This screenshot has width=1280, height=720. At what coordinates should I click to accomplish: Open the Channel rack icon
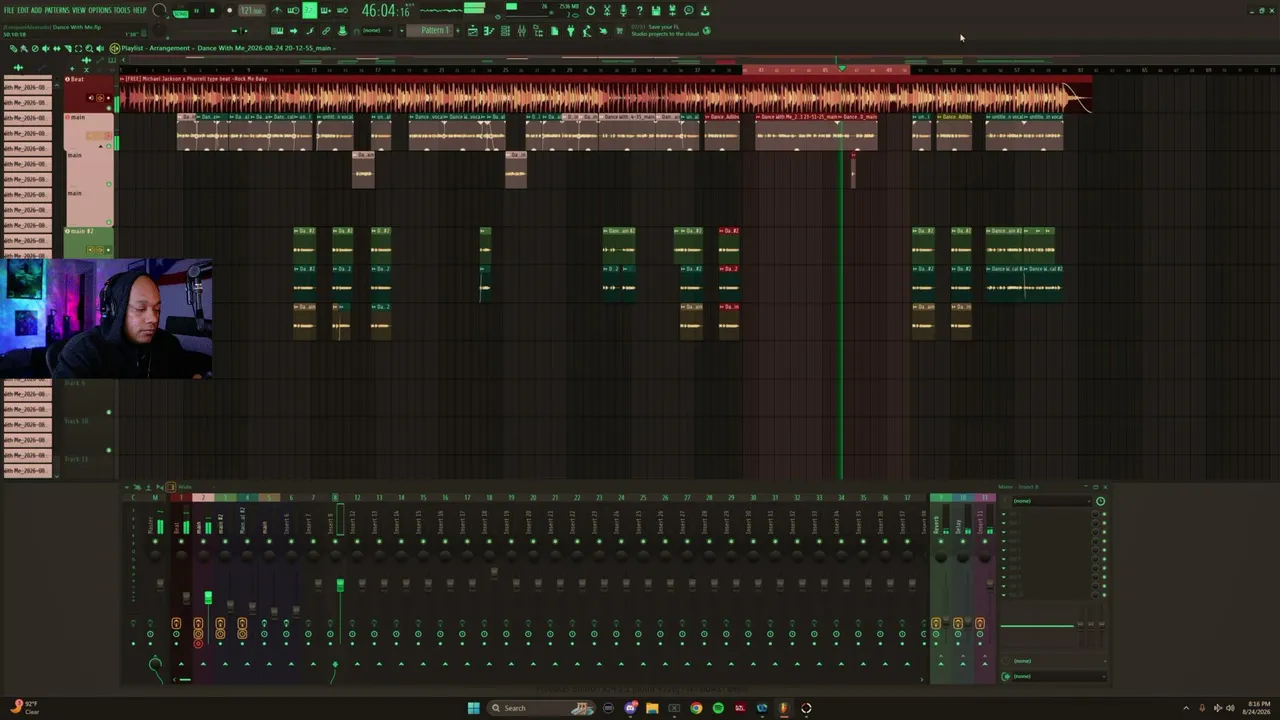coord(505,31)
